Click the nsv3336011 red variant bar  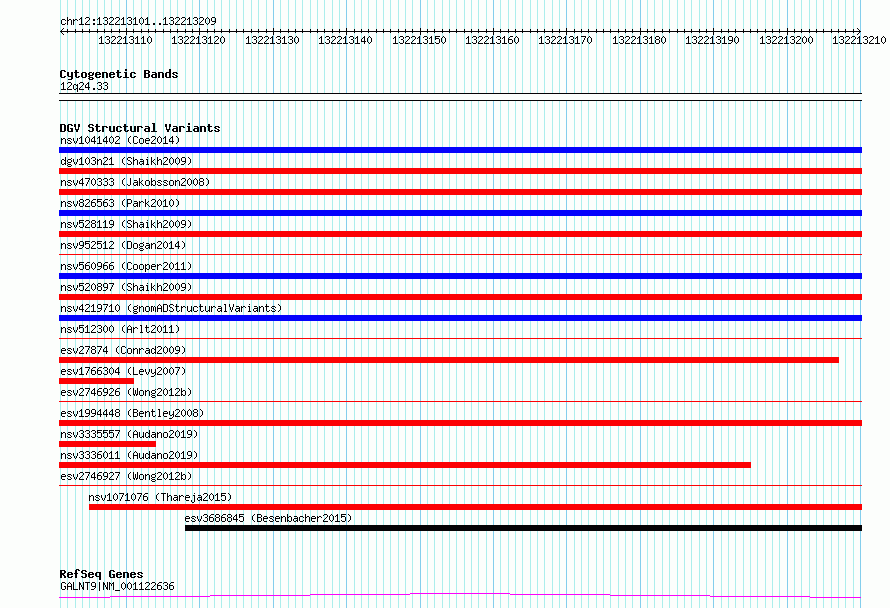point(405,465)
